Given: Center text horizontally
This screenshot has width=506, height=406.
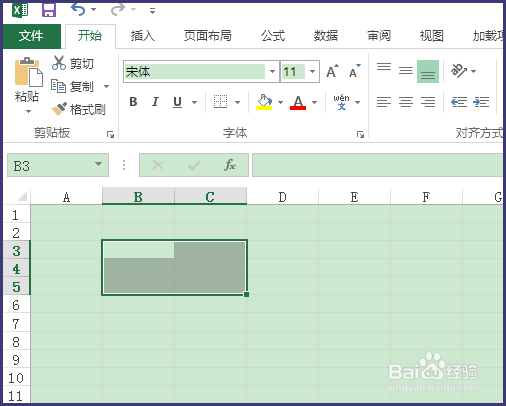Looking at the screenshot, I should point(406,102).
